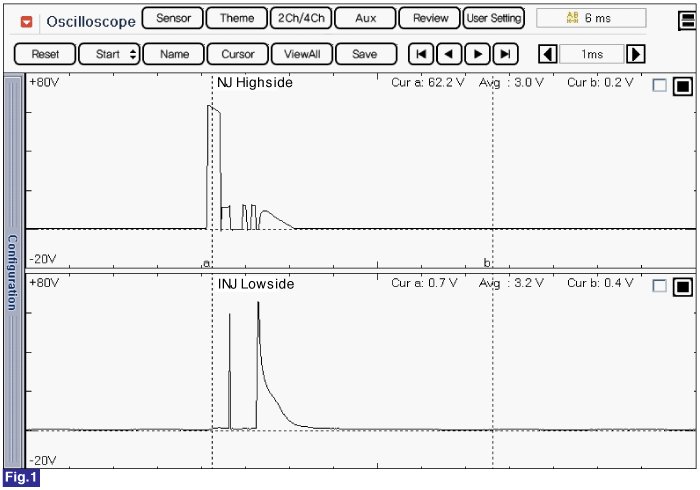The width and height of the screenshot is (700, 490).
Task: Step back one waveform frame
Action: (x=451, y=54)
